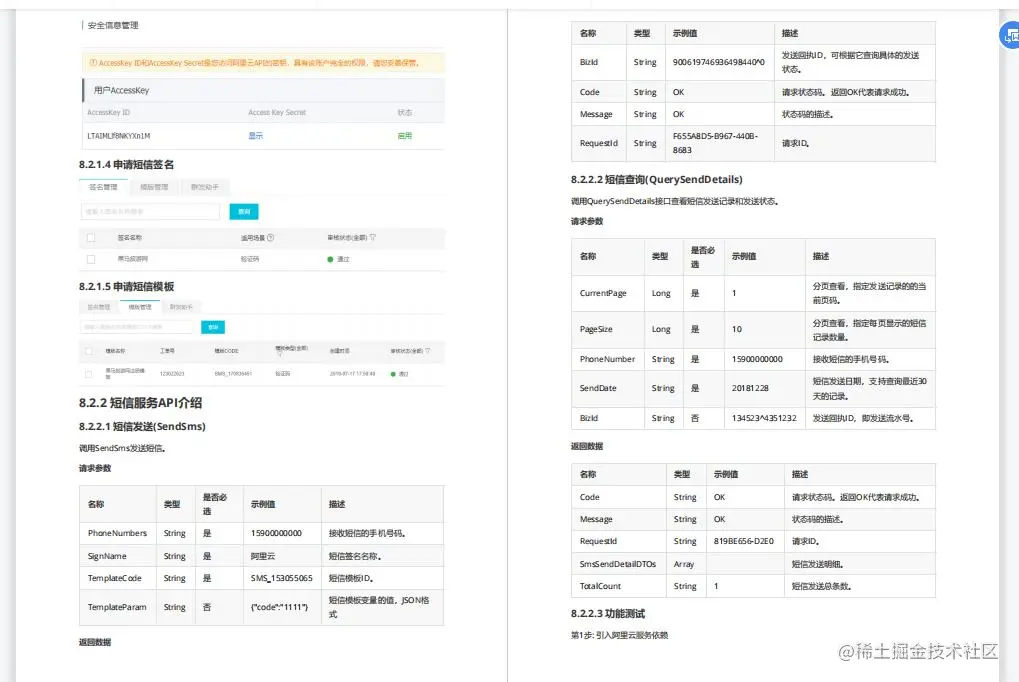Tick checkbox for 黑马旅游网 signature row
Screen dimensions: 1019x682
pos(91,259)
